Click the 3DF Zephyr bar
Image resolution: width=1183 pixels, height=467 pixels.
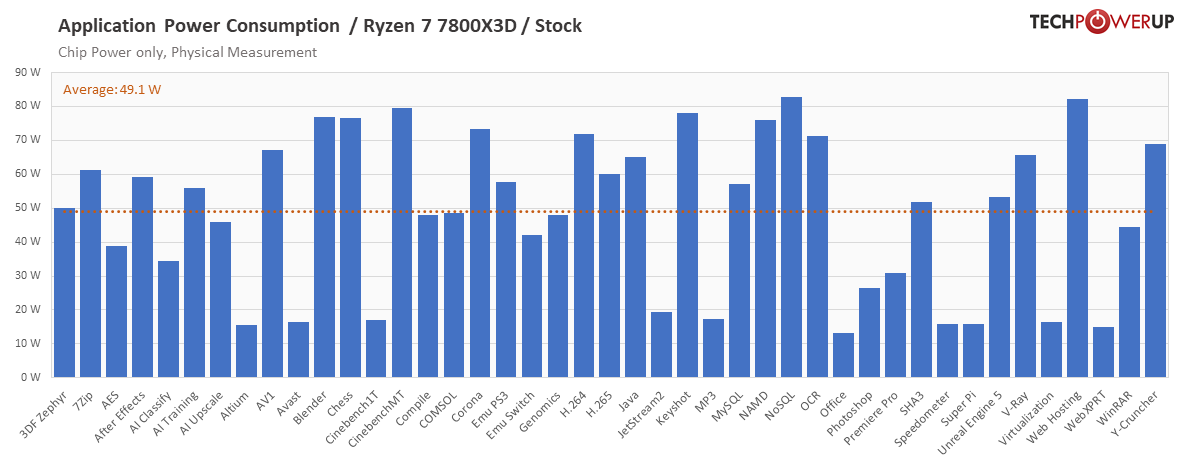click(x=65, y=293)
